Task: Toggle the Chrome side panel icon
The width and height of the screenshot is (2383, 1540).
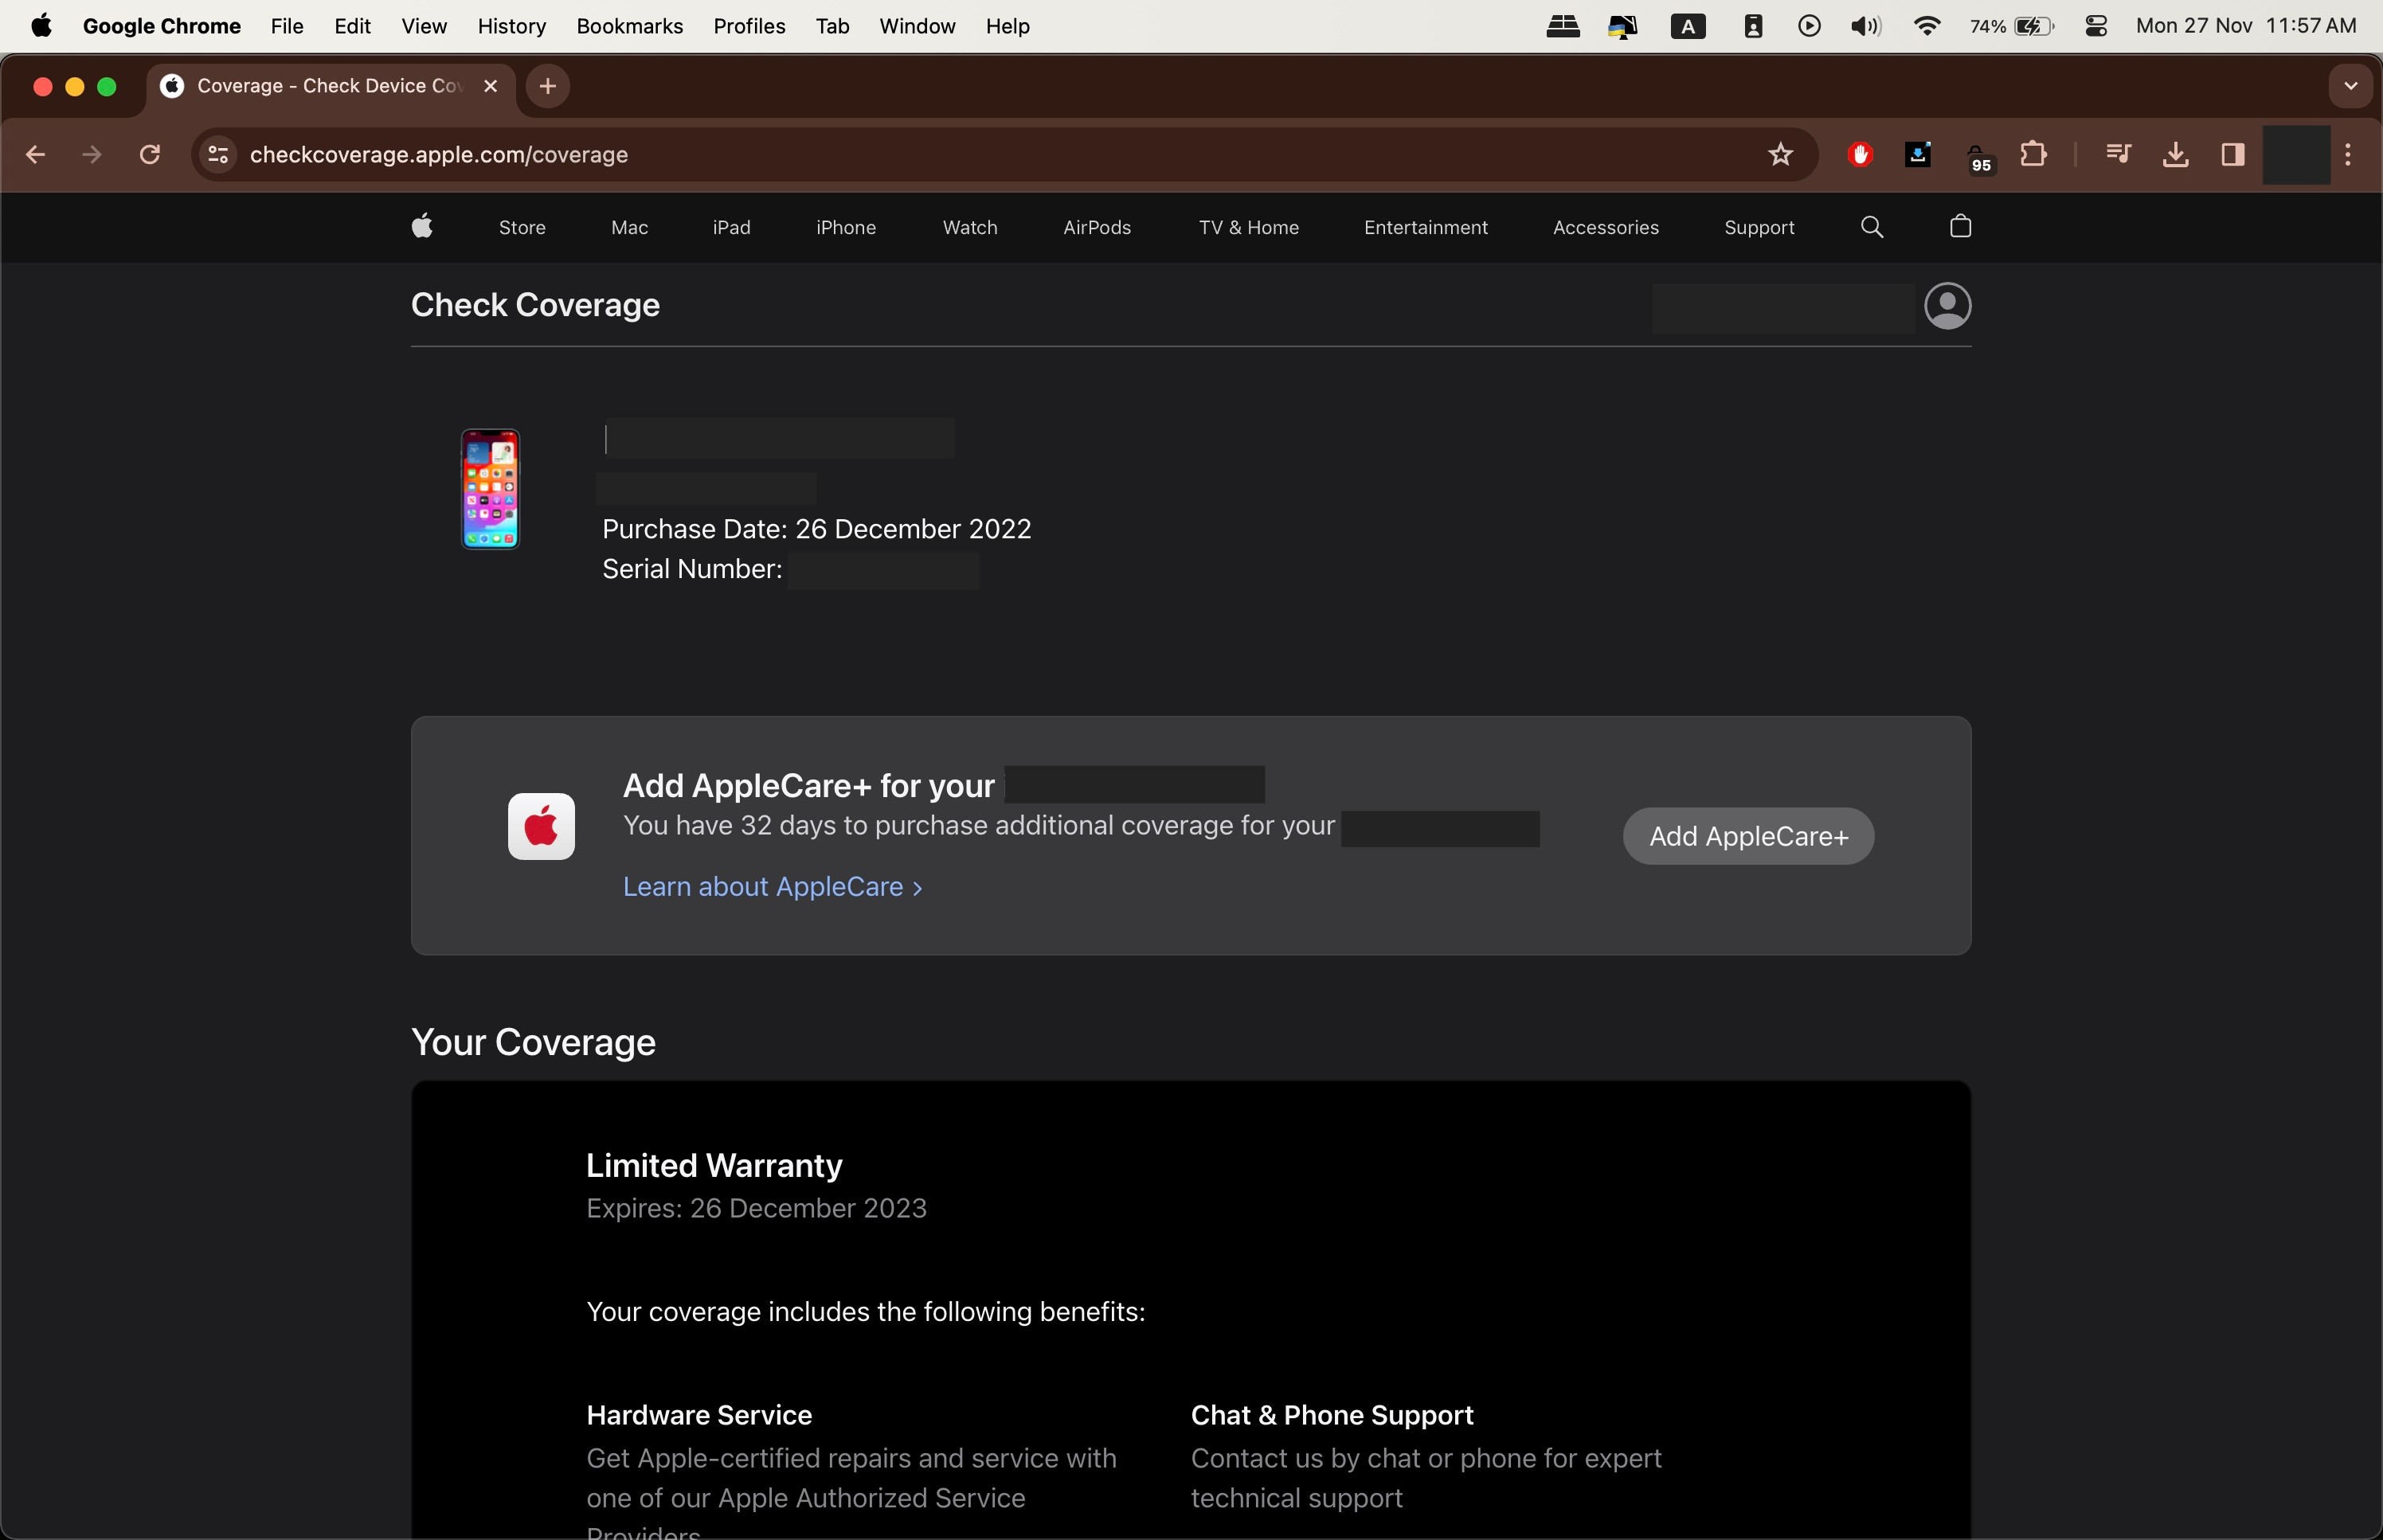Action: coord(2233,155)
